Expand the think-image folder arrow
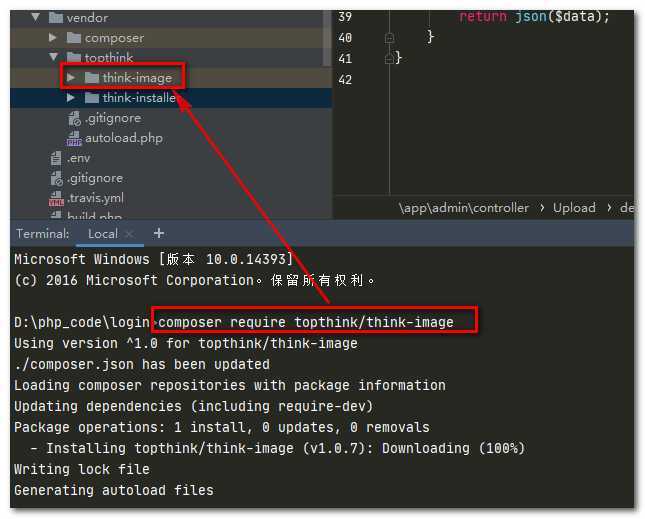Image resolution: width=645 pixels, height=519 pixels. click(71, 77)
